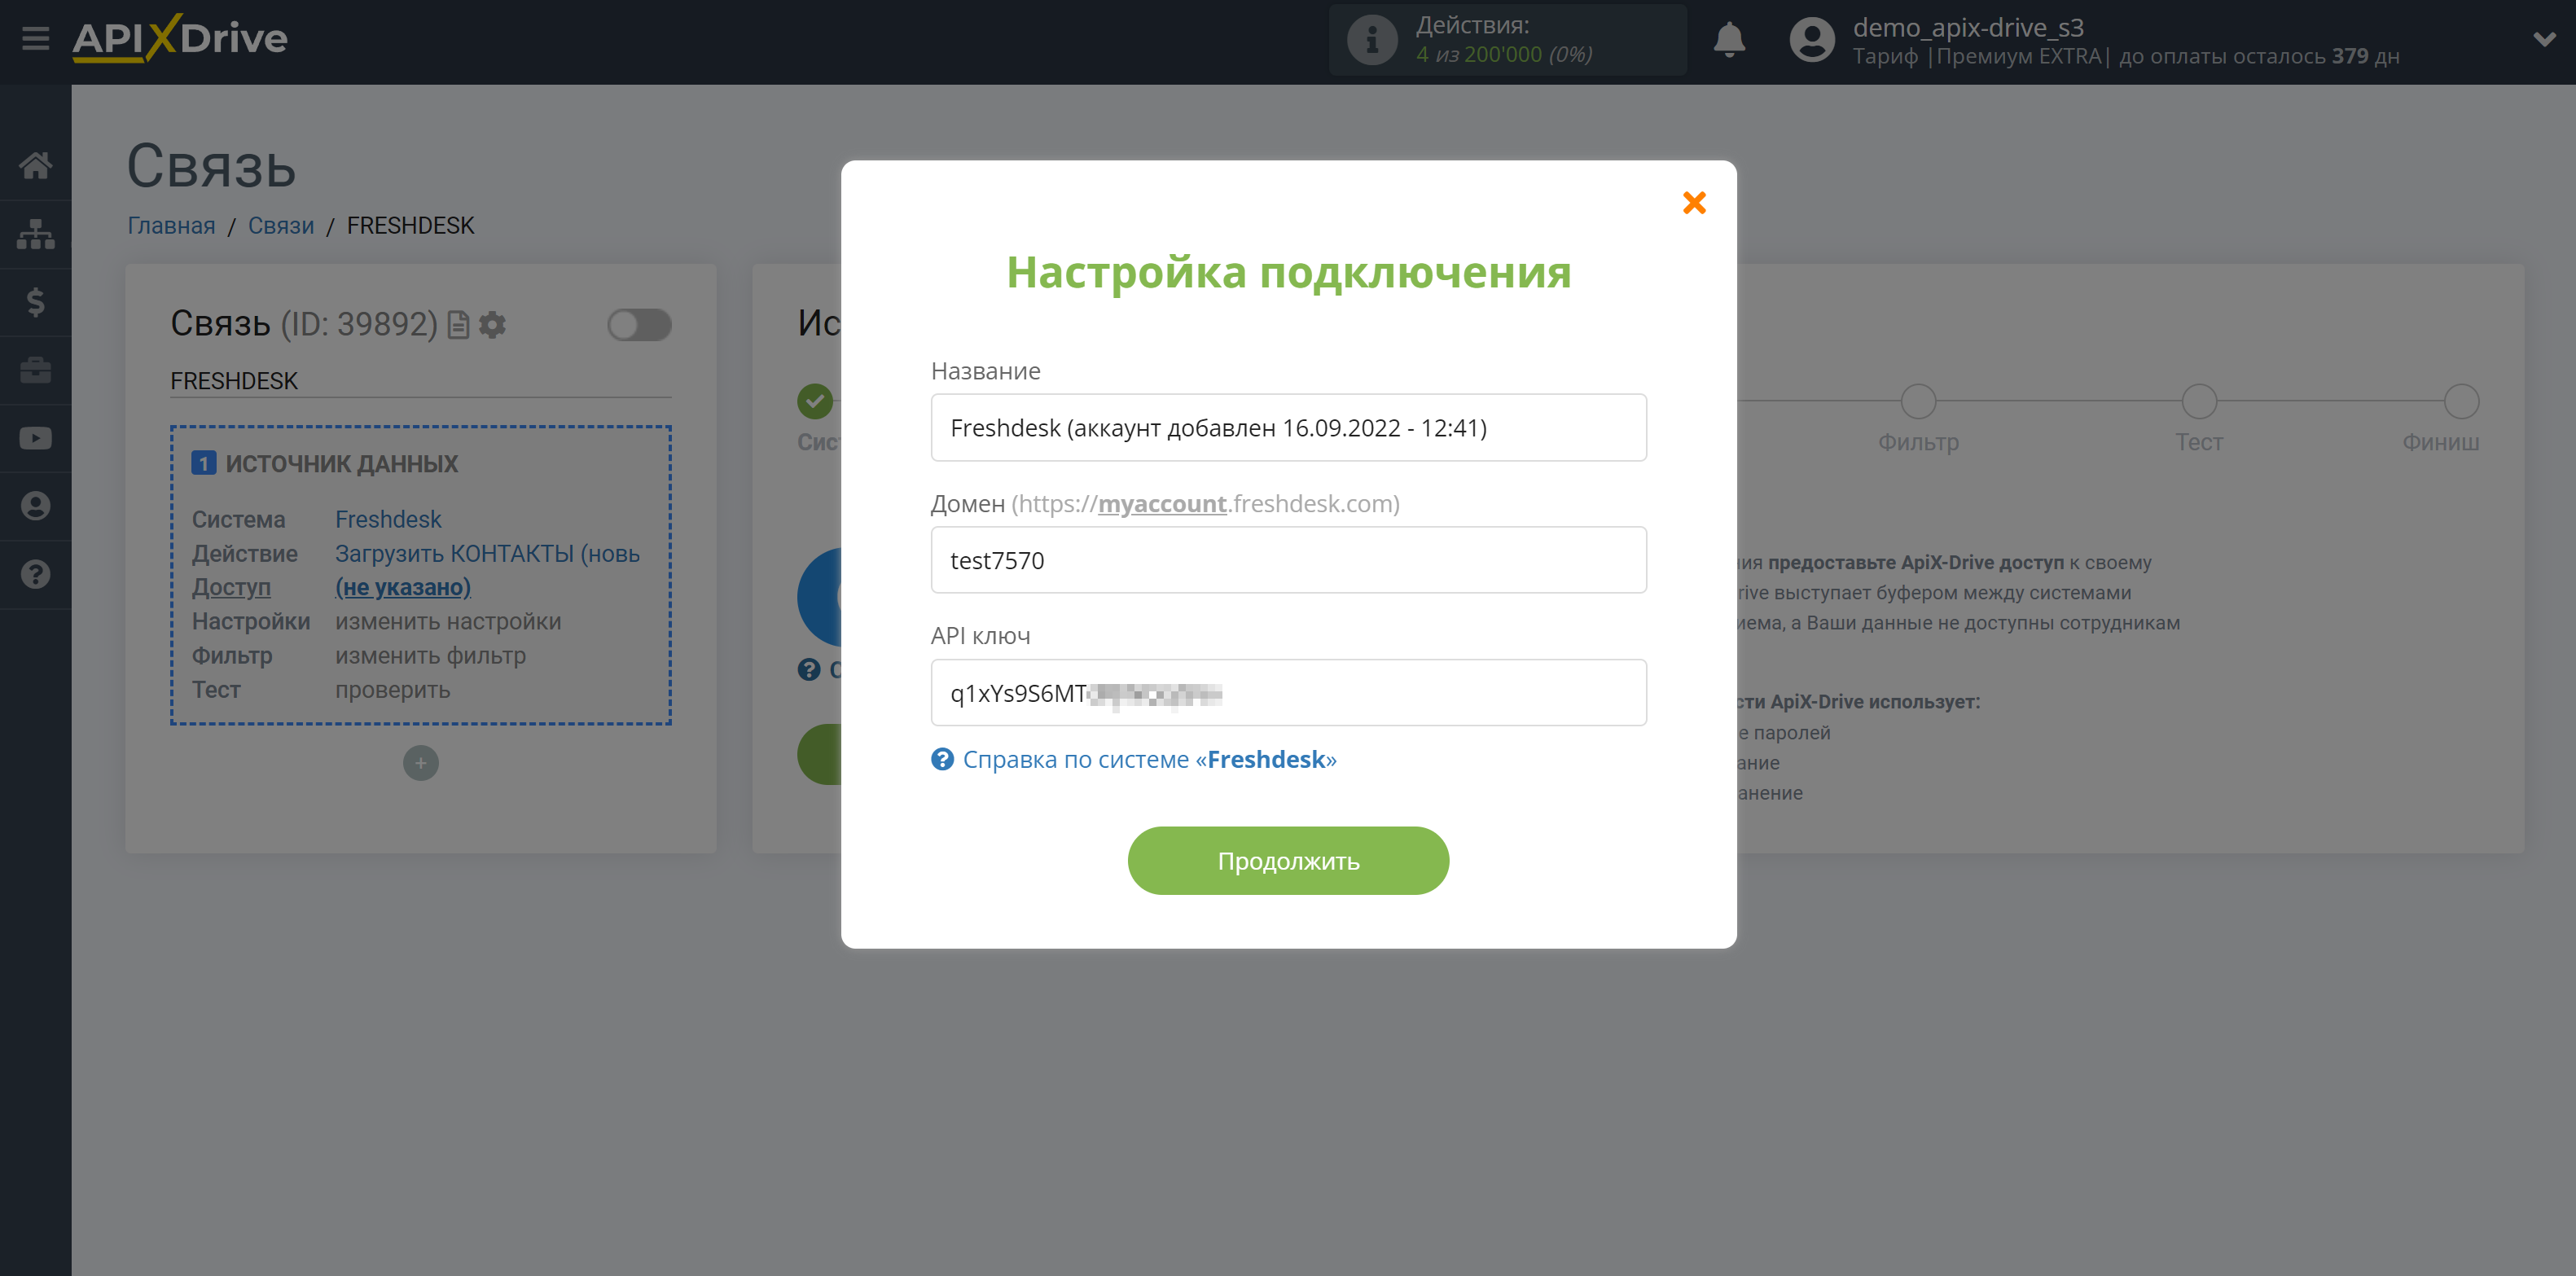Click the ApiX-Drive logo
The height and width of the screenshot is (1276, 2576).
point(180,39)
